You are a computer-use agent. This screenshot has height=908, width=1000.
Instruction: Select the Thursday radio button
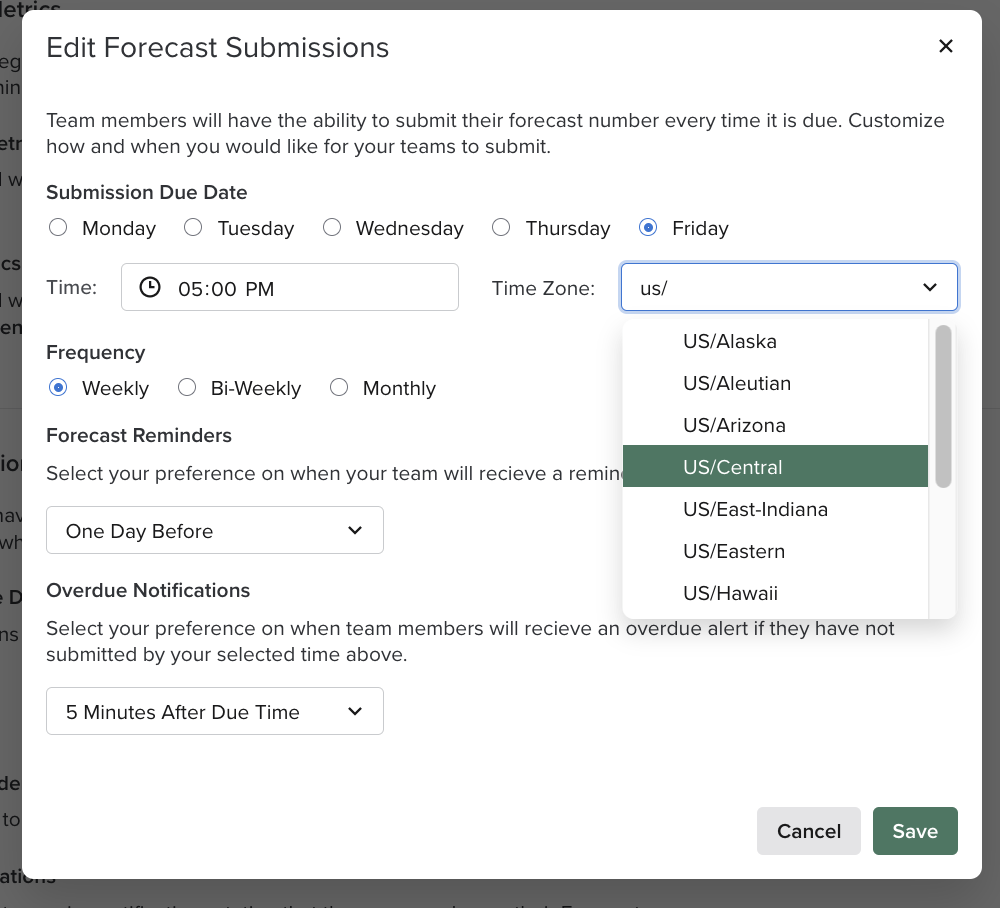501,227
